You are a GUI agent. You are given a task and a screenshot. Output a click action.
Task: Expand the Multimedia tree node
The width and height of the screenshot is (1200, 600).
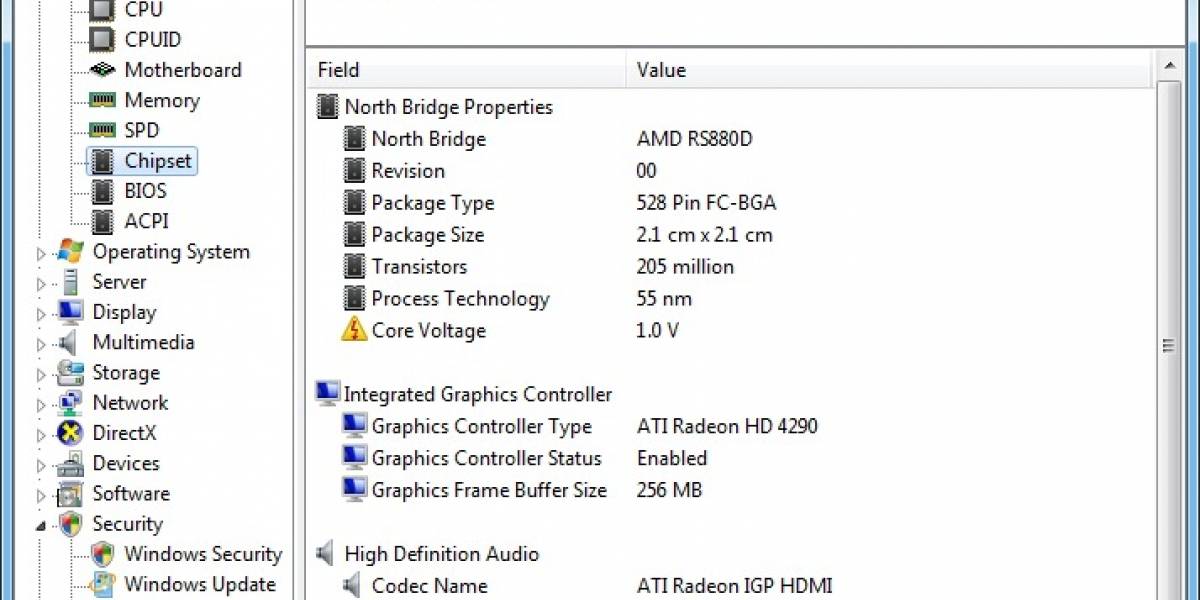point(41,344)
